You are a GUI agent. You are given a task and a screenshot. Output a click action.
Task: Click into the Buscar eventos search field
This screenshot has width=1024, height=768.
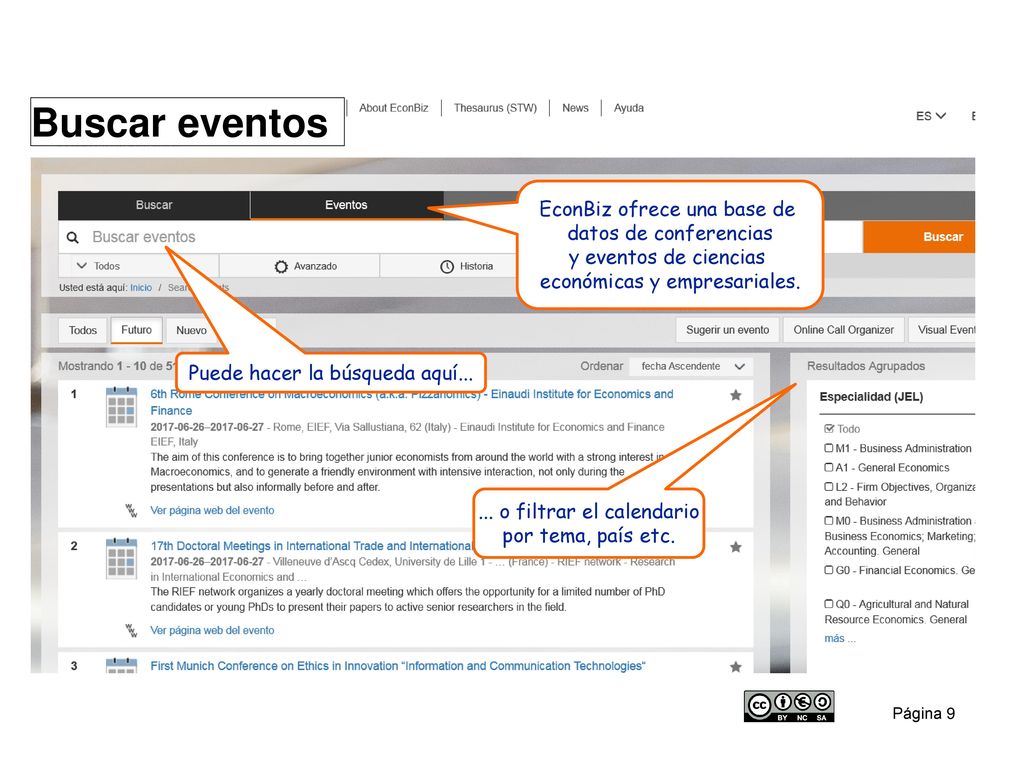[x=287, y=237]
